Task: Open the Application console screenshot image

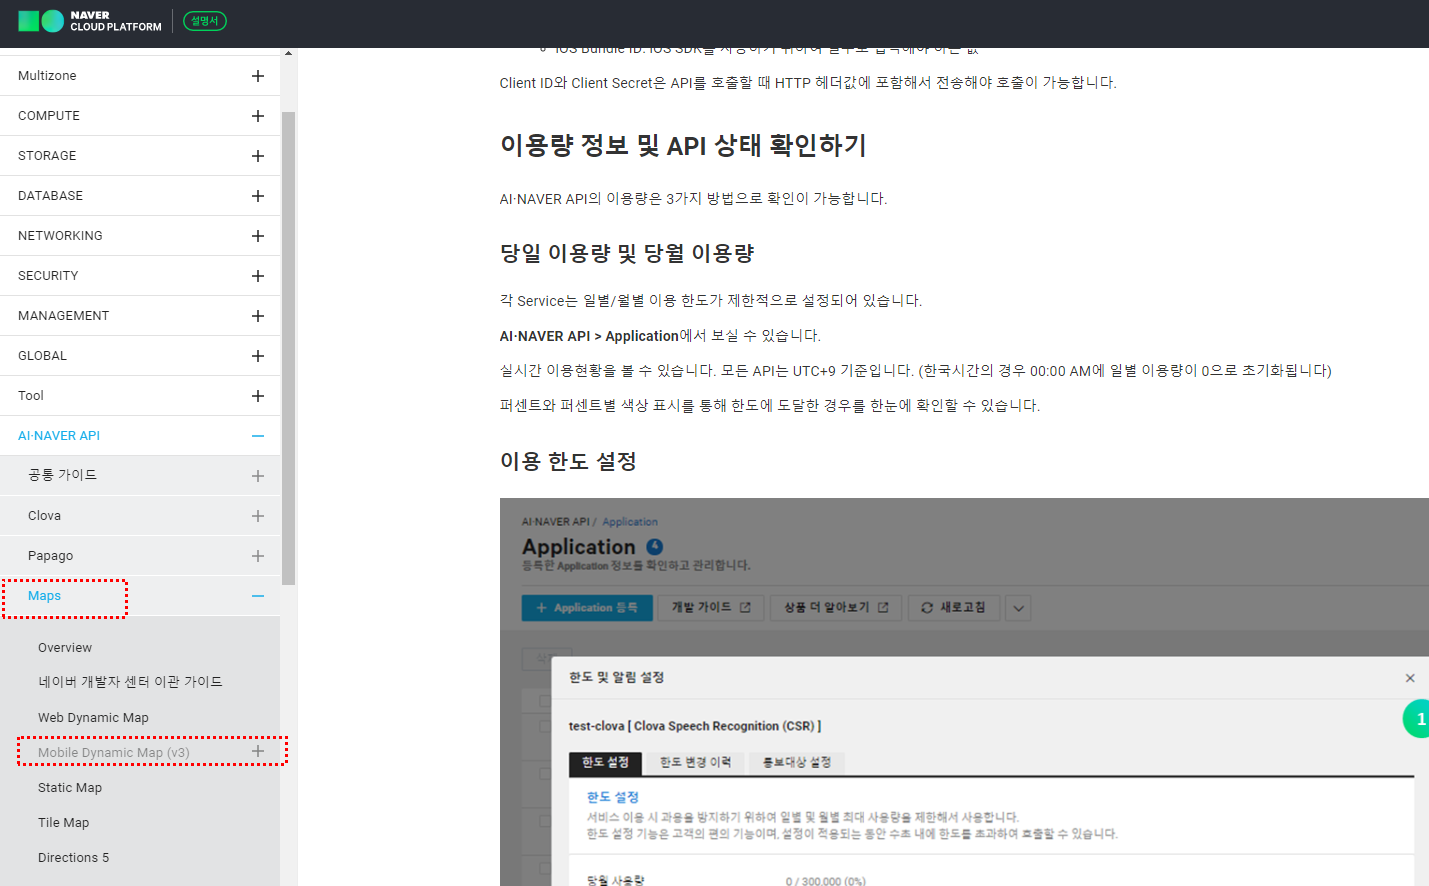Action: tap(964, 692)
